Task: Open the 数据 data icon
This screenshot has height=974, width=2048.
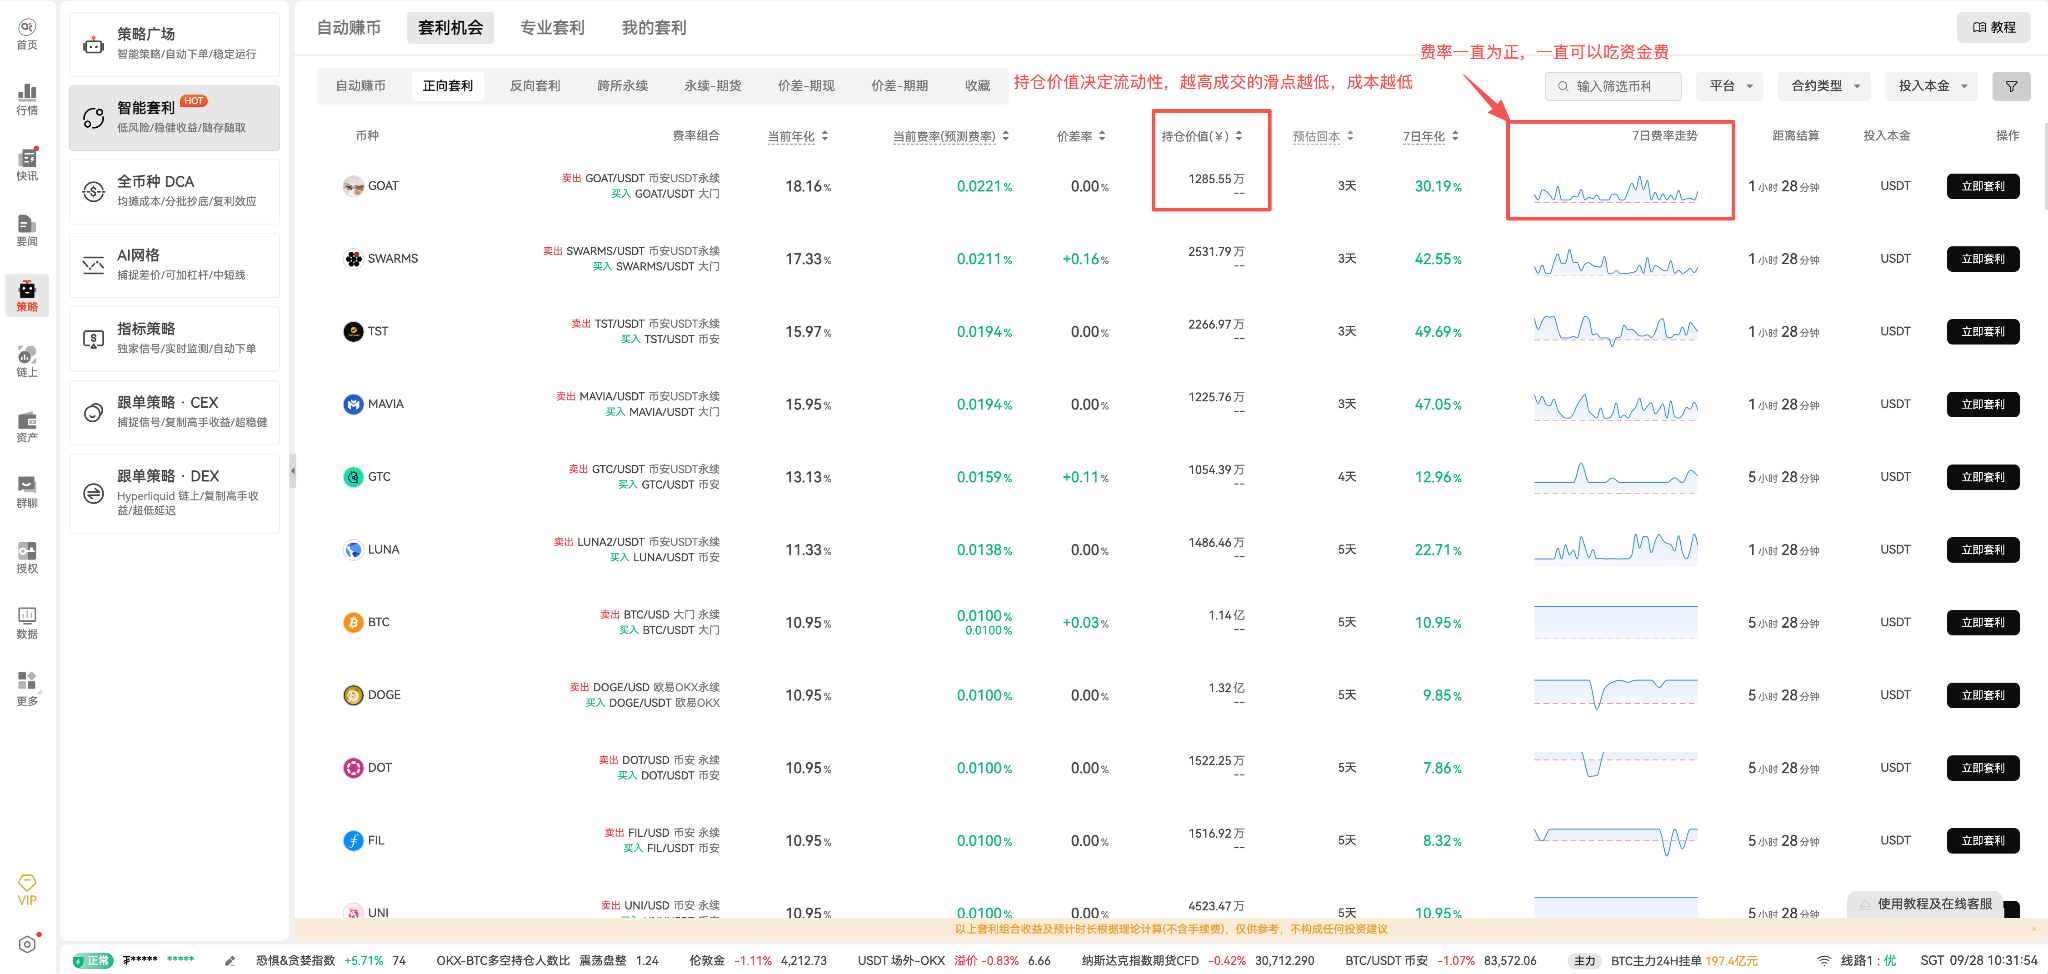Action: coord(27,623)
